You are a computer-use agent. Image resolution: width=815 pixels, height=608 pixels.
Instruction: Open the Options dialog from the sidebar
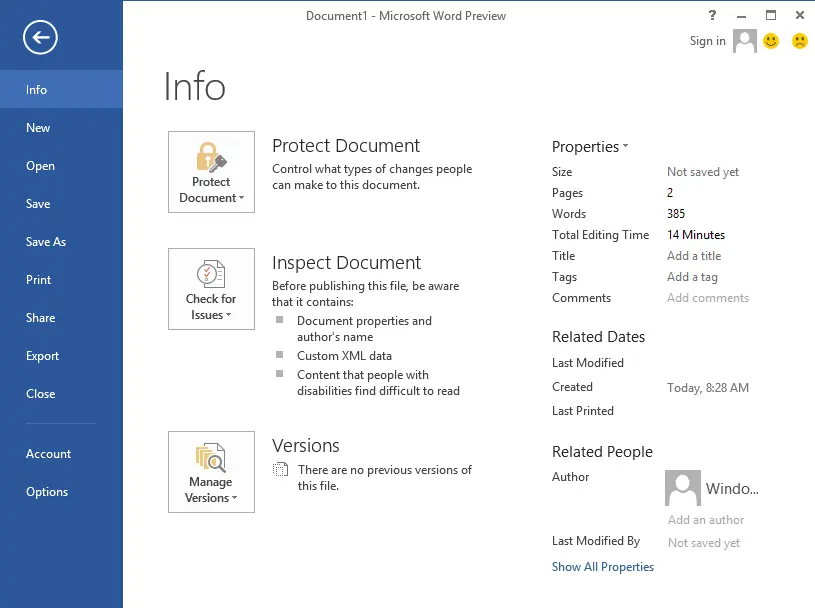point(46,492)
